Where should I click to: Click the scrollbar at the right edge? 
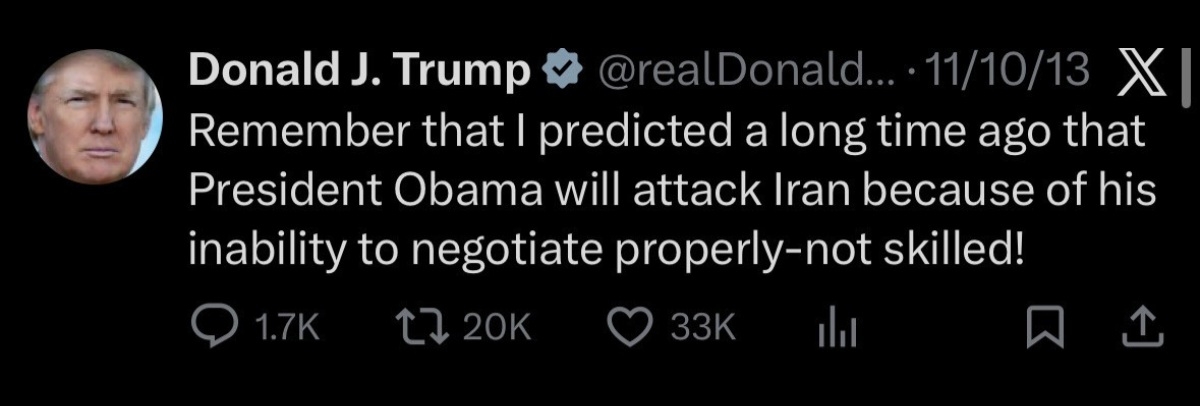(x=1187, y=76)
